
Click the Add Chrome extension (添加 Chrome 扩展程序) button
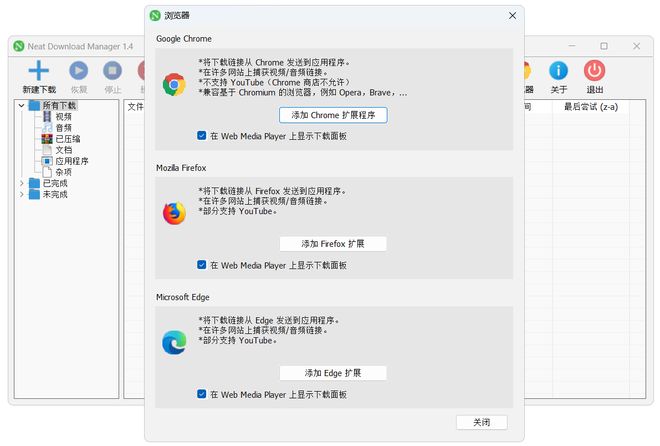click(x=333, y=115)
